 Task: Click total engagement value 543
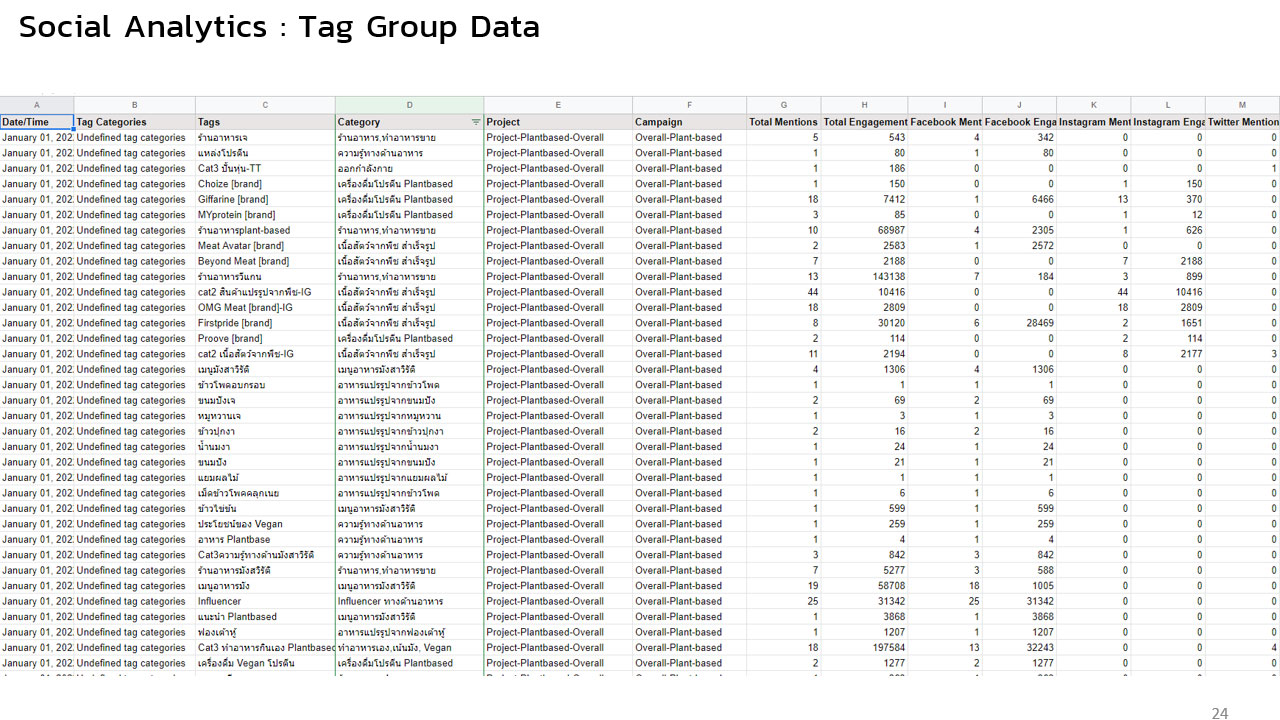[865, 137]
